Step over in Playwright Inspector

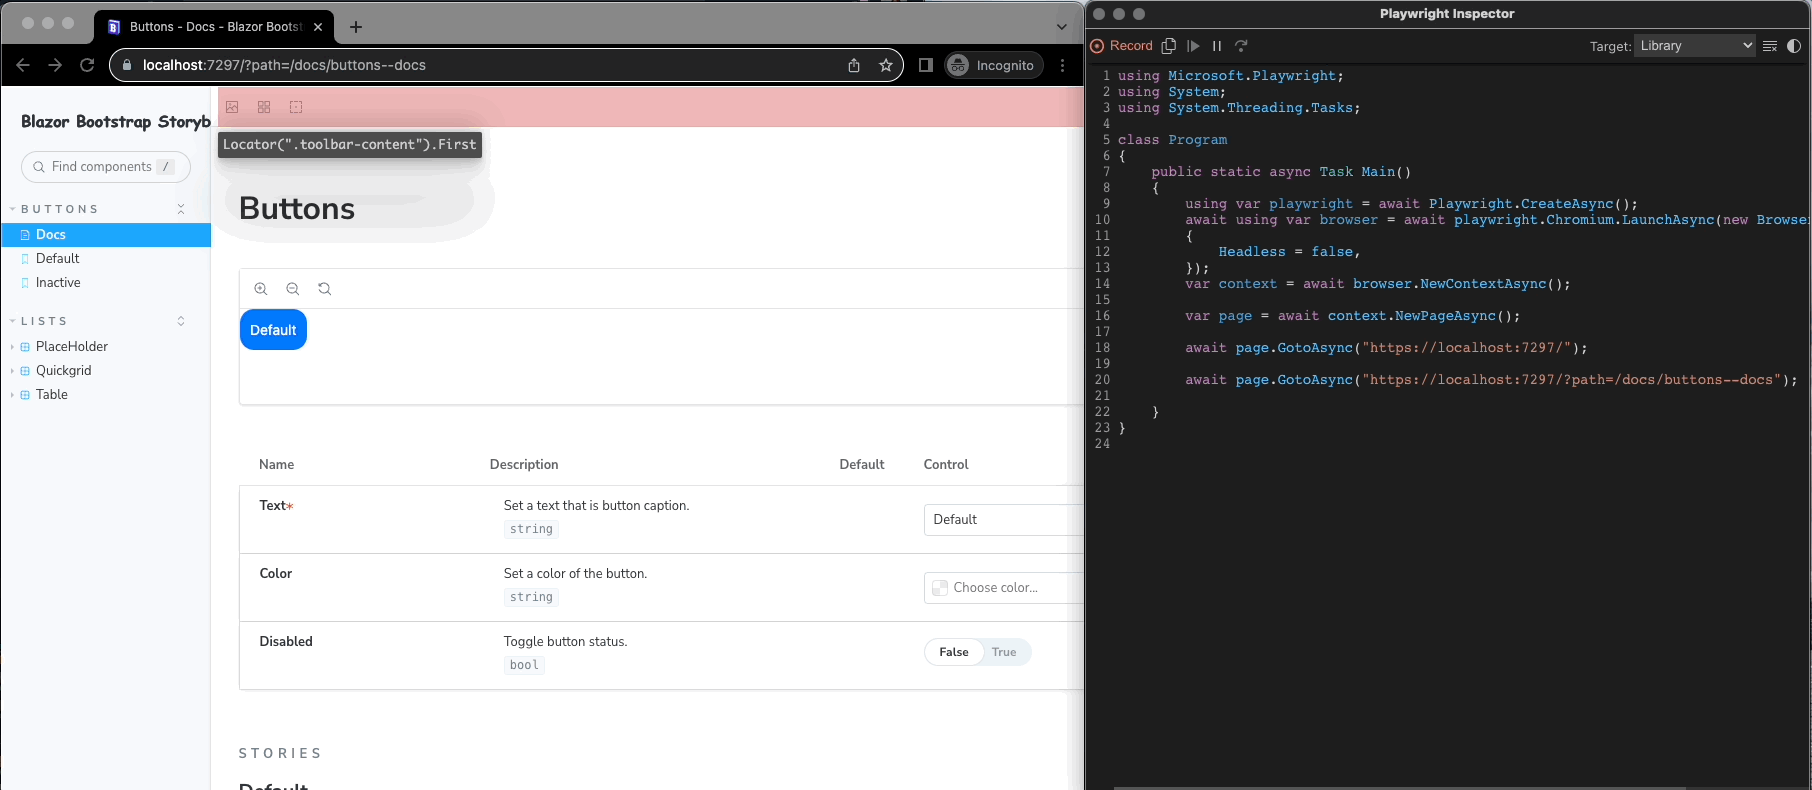click(x=1241, y=46)
